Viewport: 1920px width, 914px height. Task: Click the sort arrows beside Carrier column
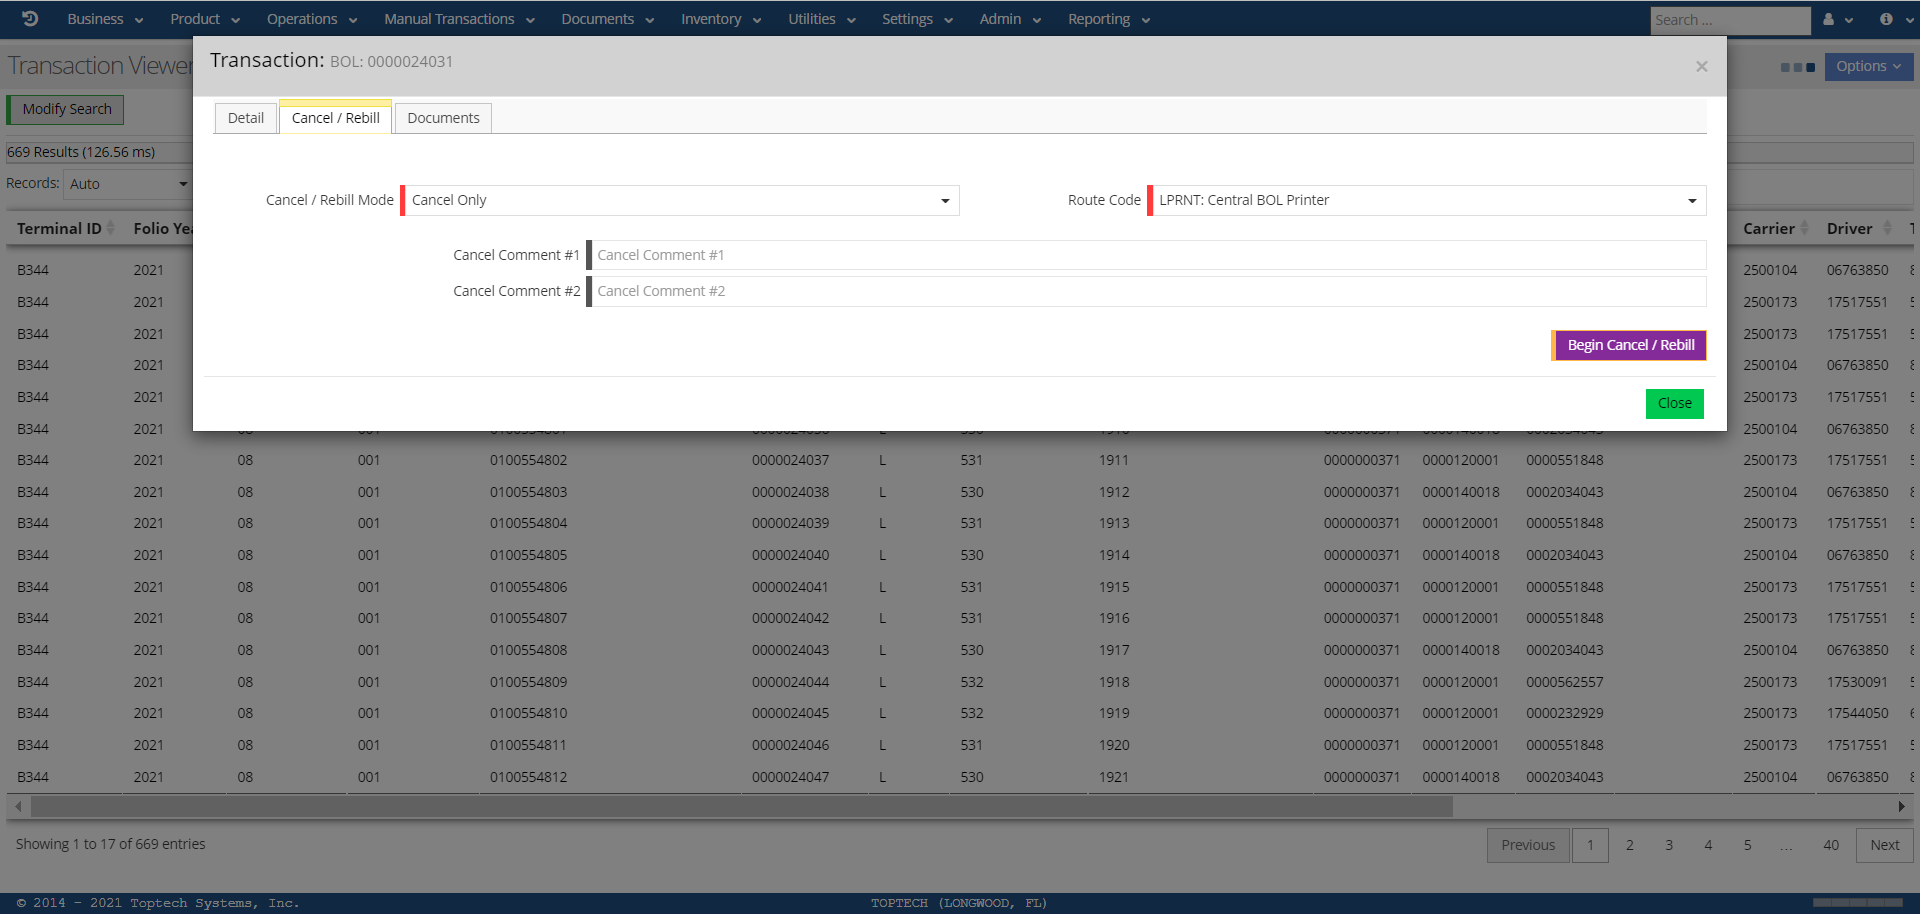coord(1805,229)
